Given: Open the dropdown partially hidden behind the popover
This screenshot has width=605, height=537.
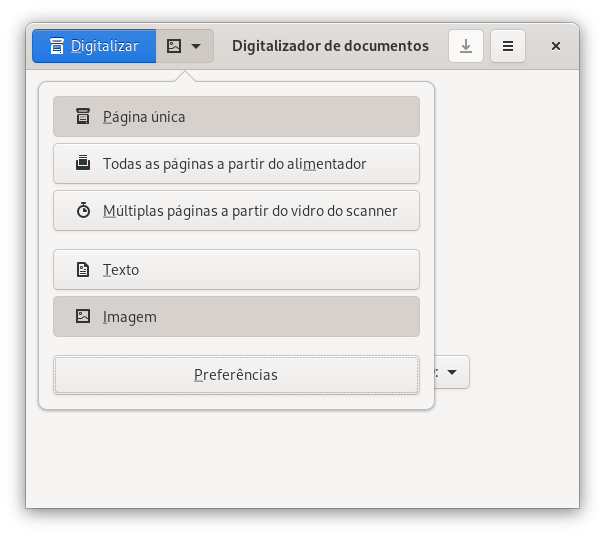Looking at the screenshot, I should pyautogui.click(x=453, y=373).
